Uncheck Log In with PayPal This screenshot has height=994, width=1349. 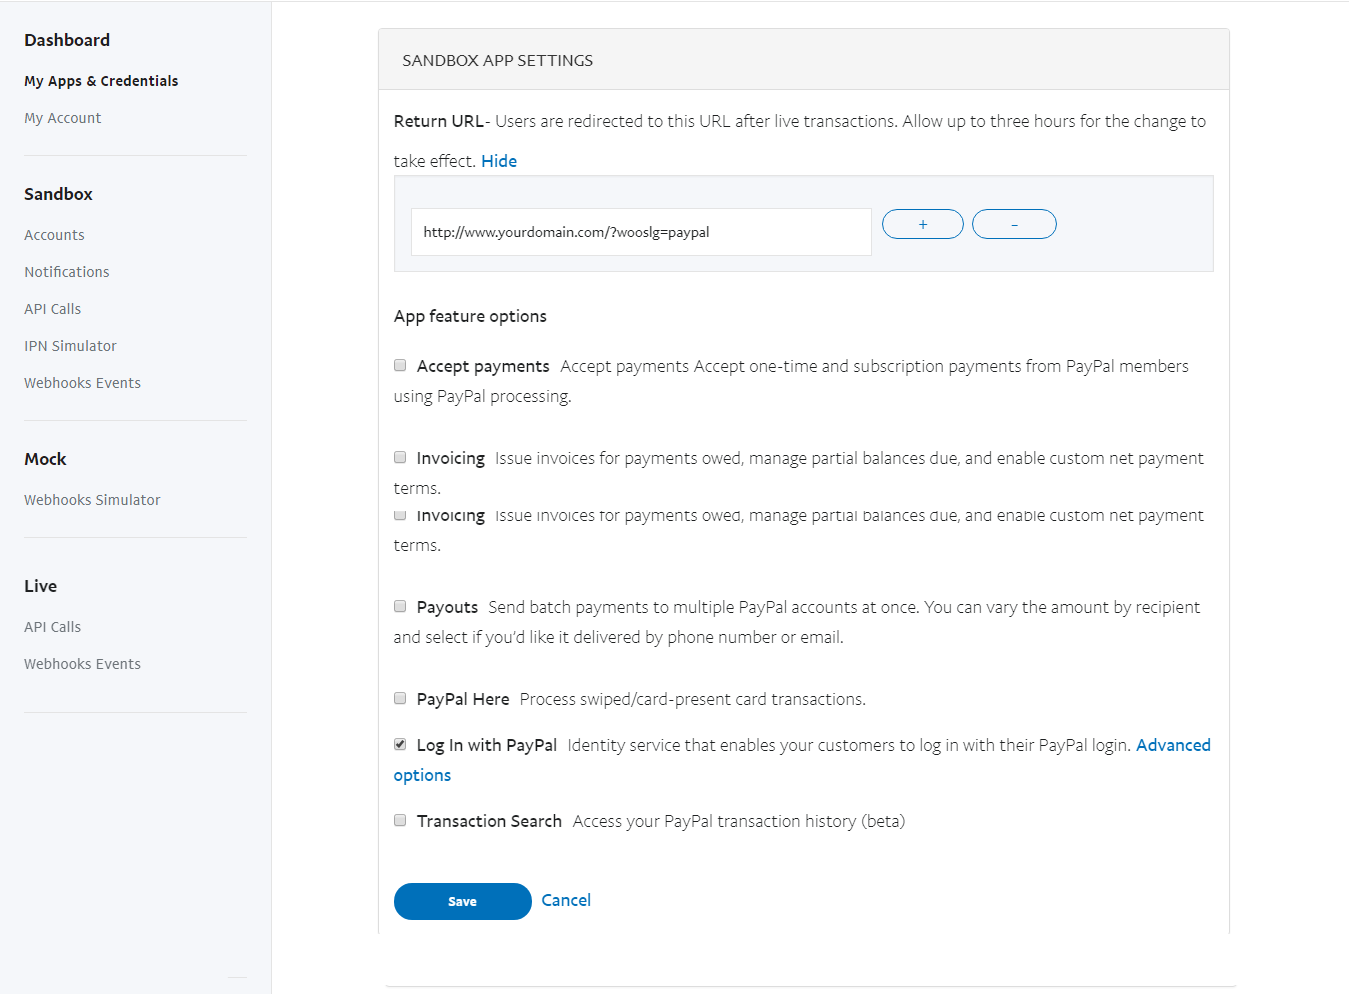point(400,745)
